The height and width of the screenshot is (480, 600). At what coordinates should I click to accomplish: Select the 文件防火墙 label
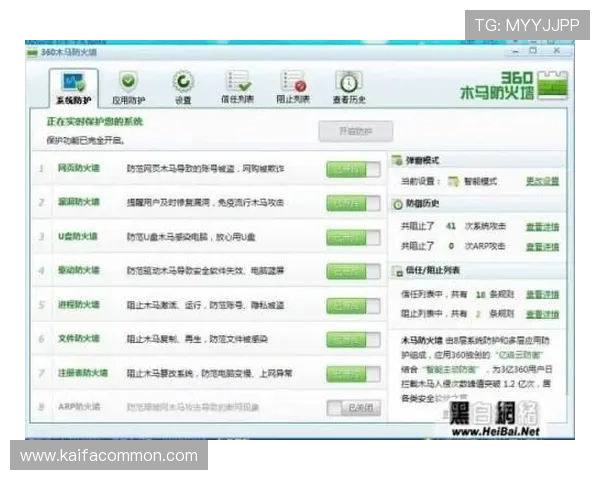(x=79, y=338)
